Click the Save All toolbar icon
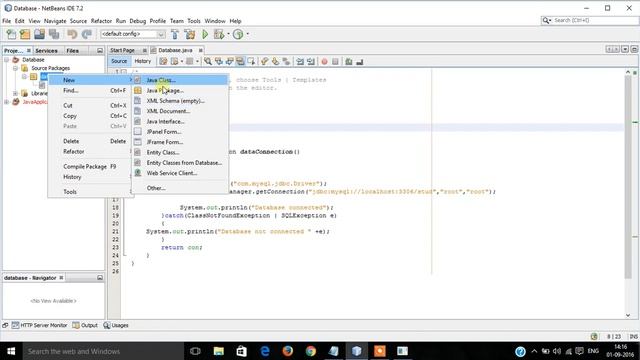640x360 pixels. point(54,34)
